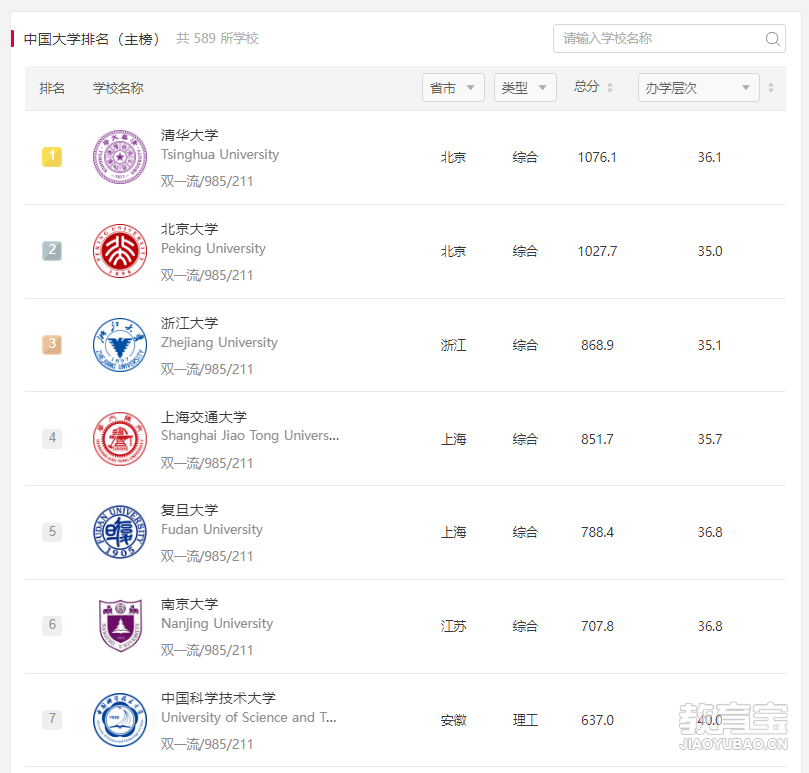809x773 pixels.
Task: Open the 省市 province dropdown
Action: pyautogui.click(x=453, y=88)
